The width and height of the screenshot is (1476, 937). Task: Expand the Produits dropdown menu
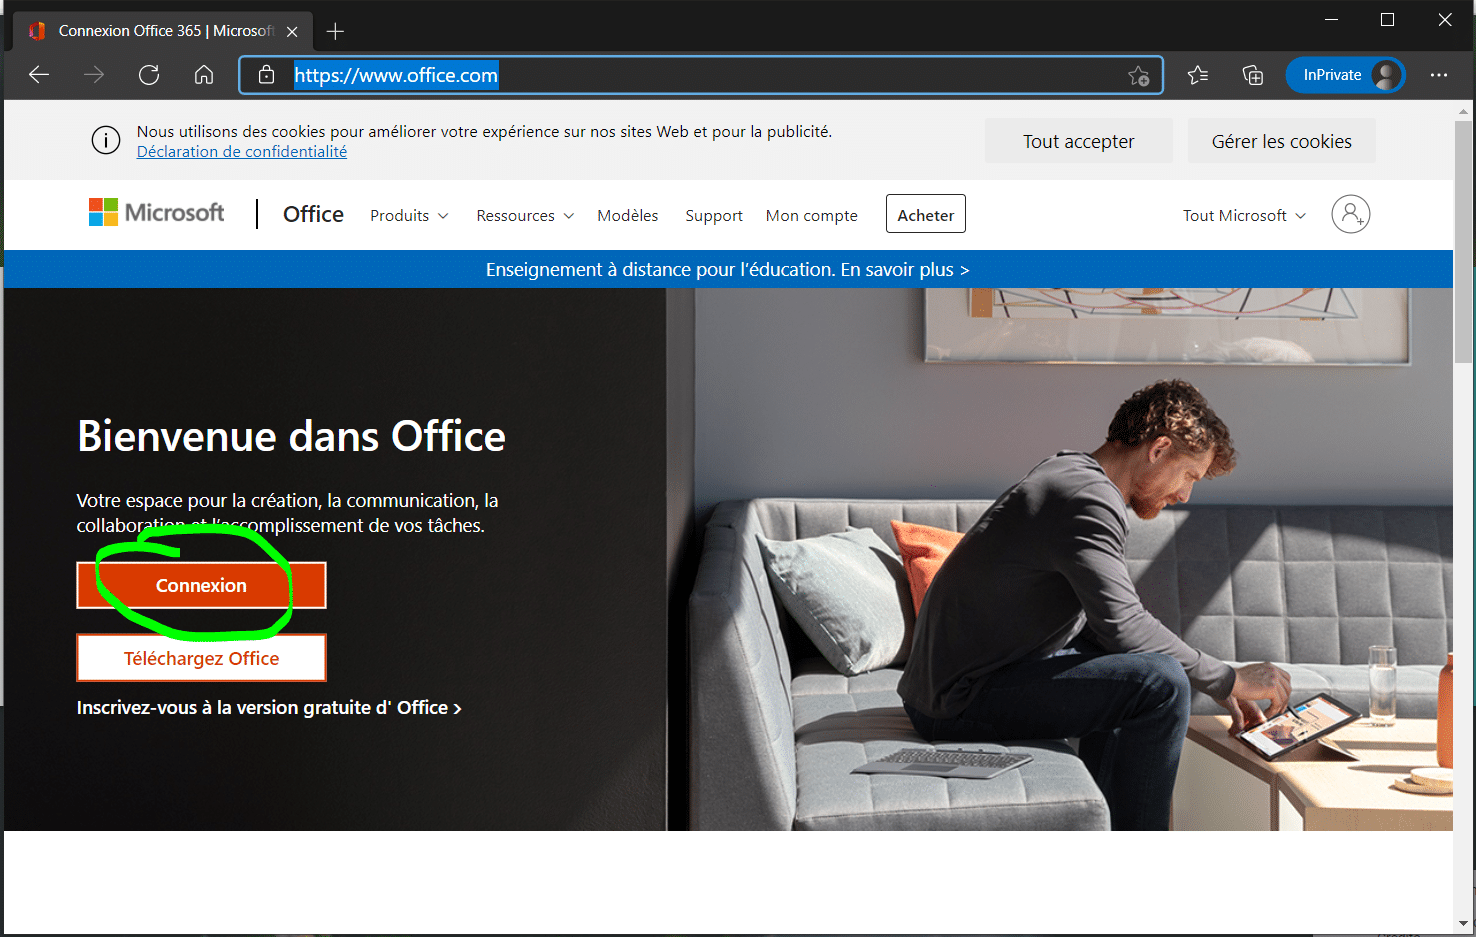point(409,216)
